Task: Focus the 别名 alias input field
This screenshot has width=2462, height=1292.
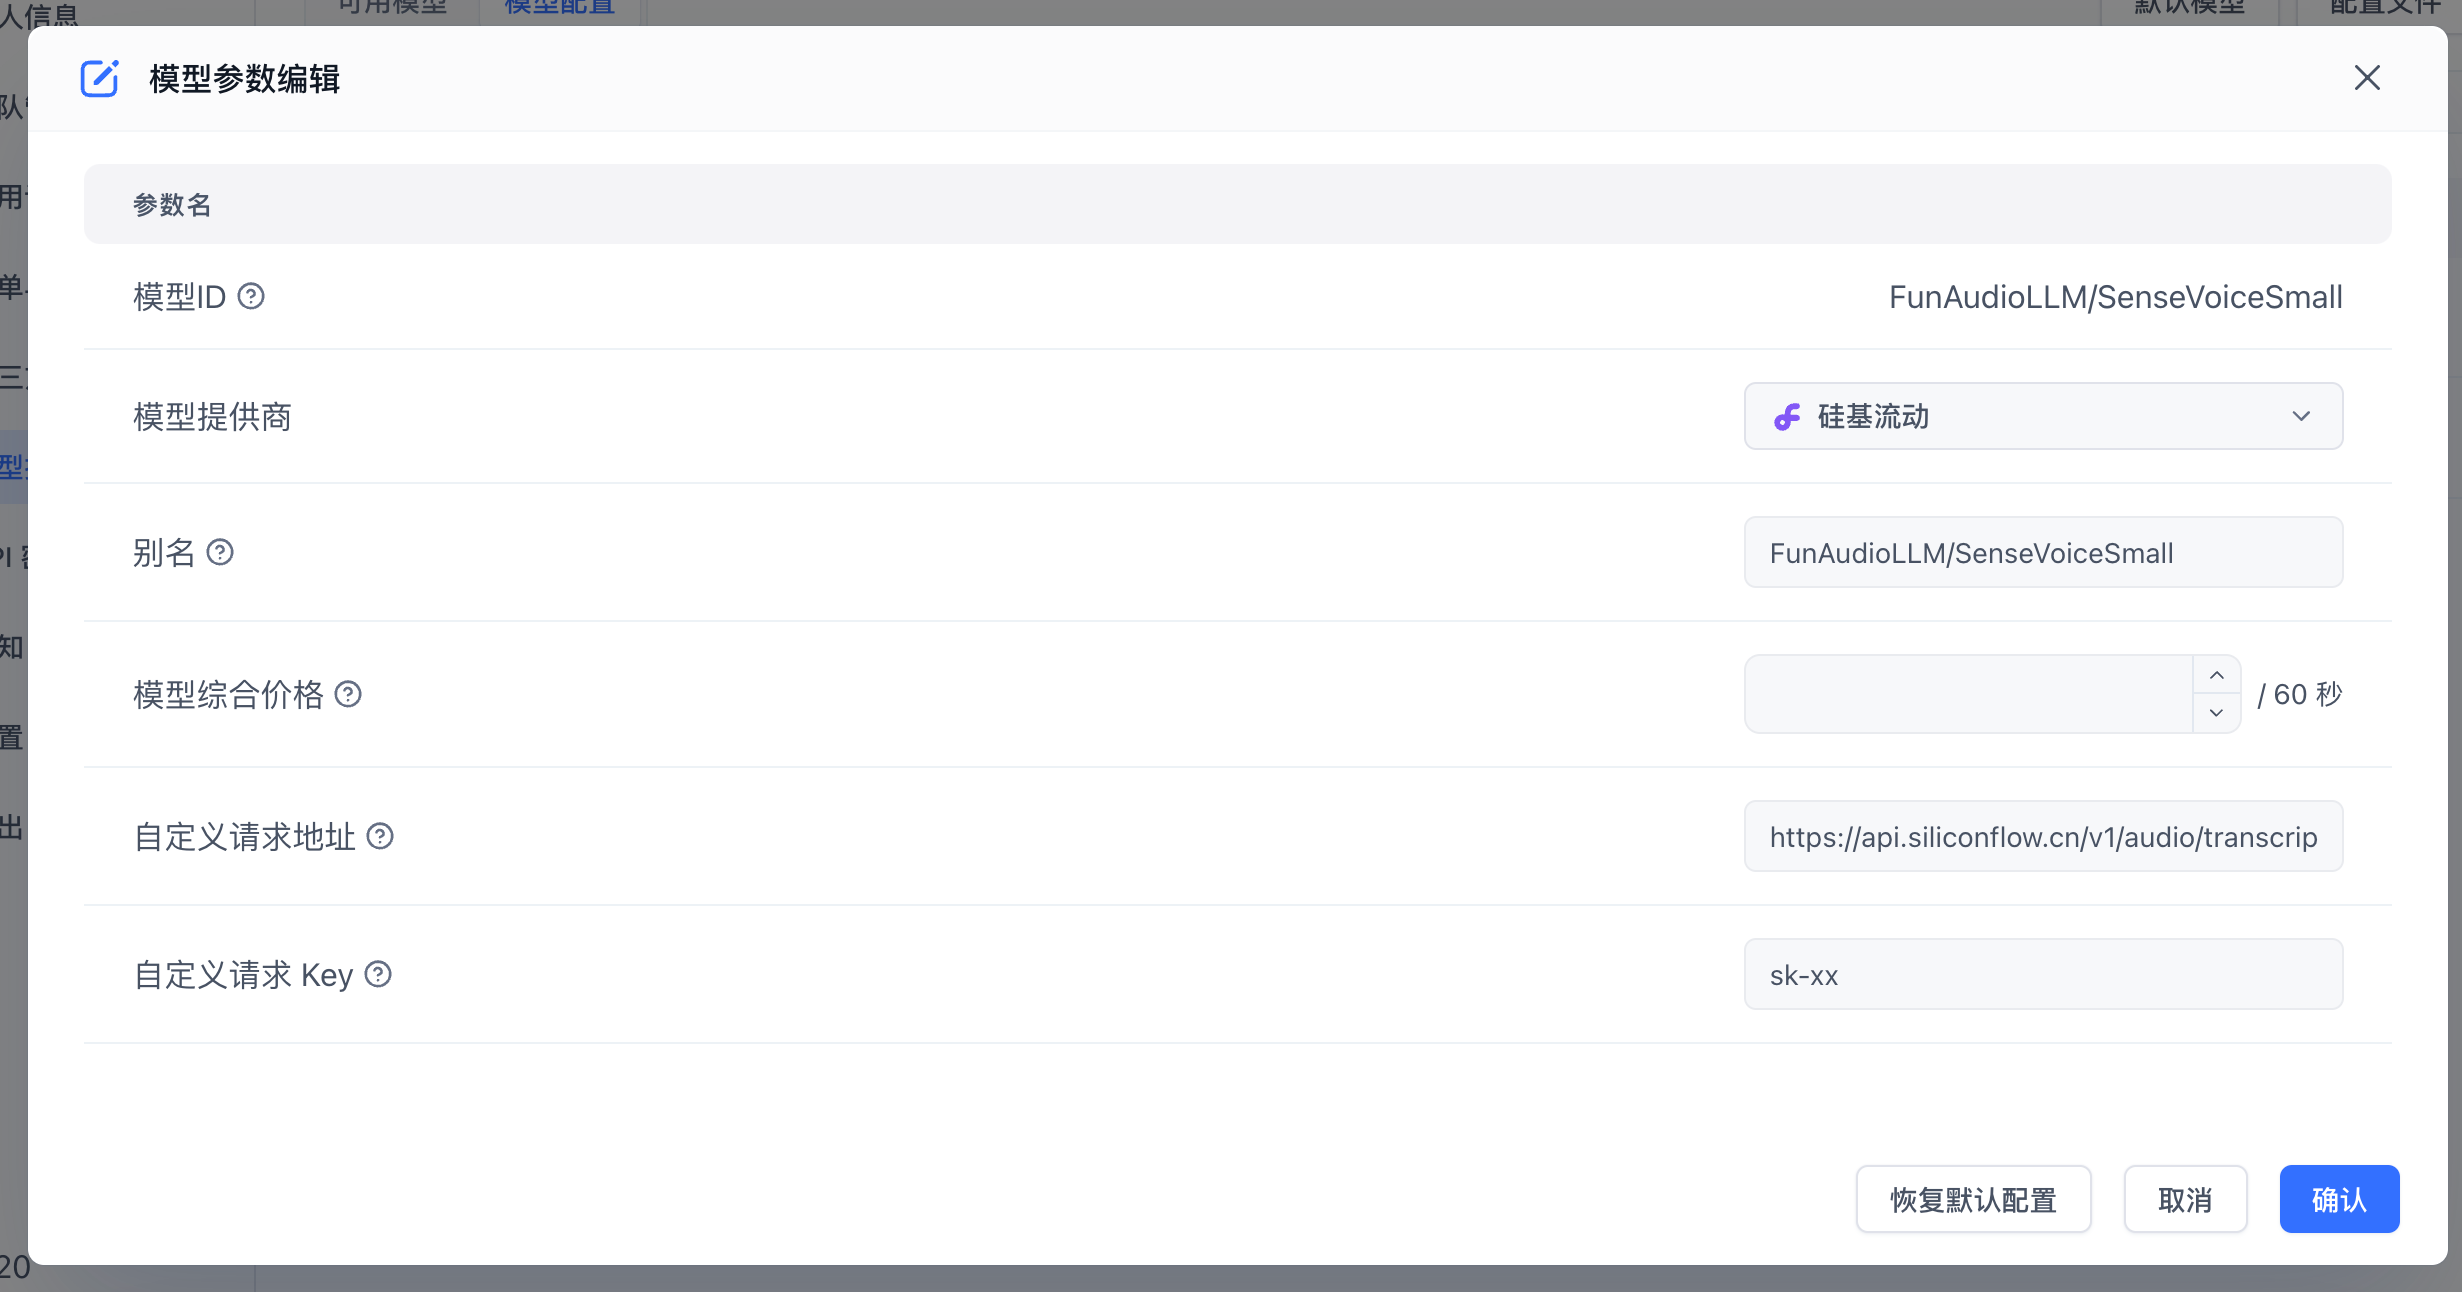Action: click(x=2042, y=553)
